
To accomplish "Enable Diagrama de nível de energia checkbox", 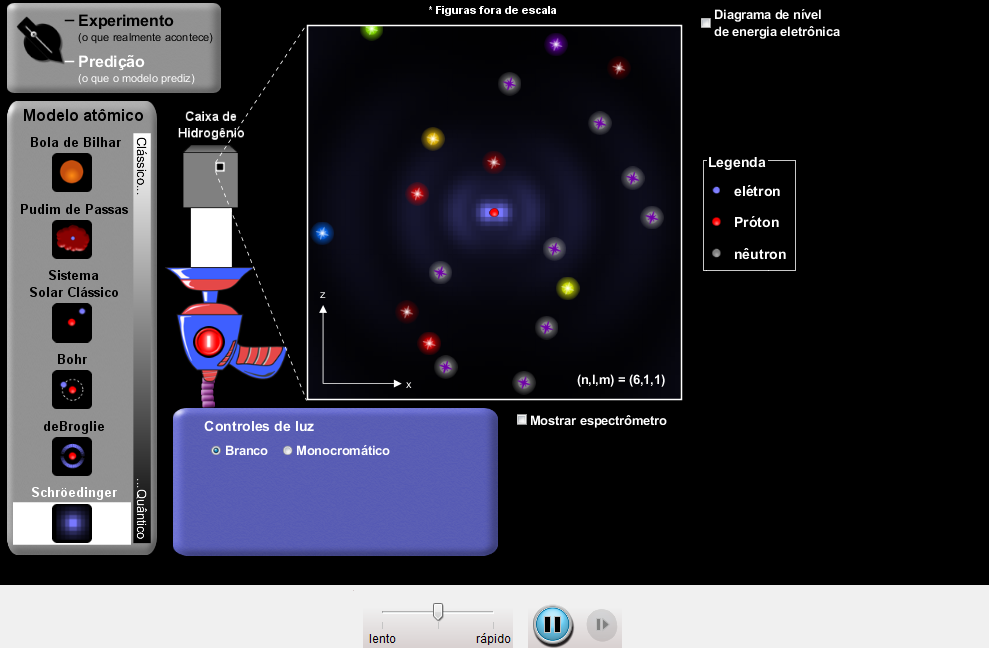I will (x=706, y=23).
